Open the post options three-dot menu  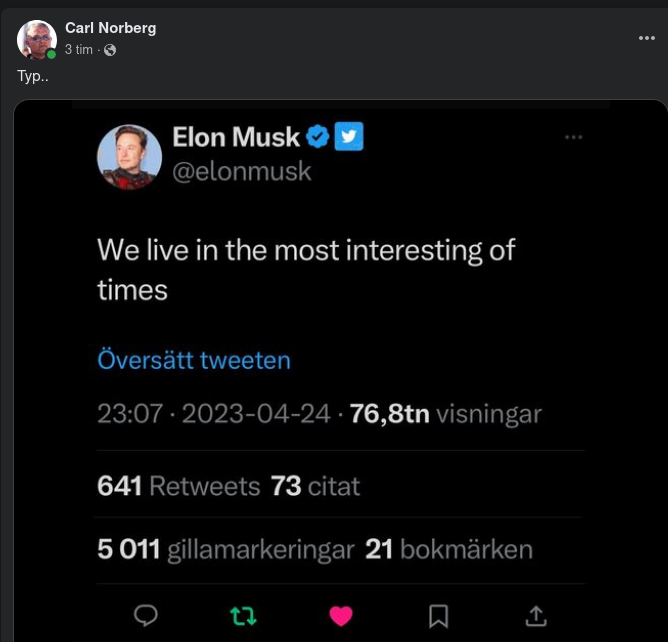(647, 38)
